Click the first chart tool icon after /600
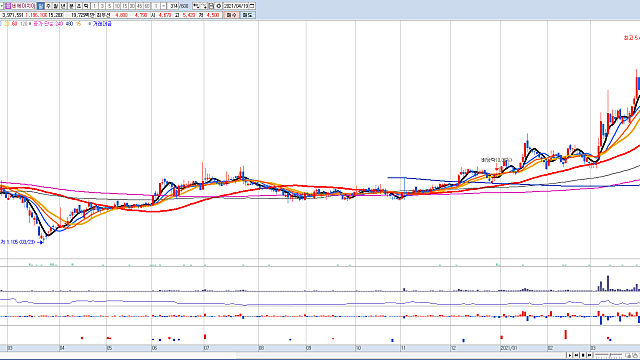 click(x=196, y=6)
